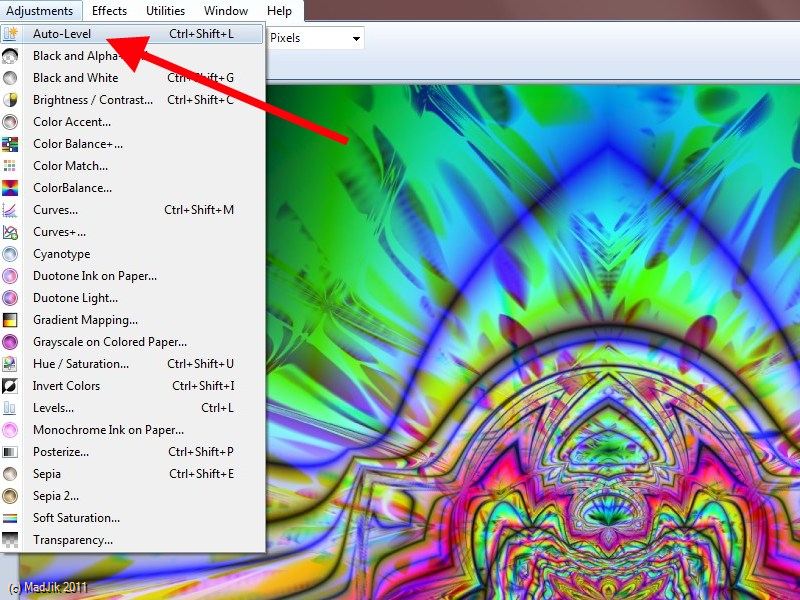Open Gradient Mapping dialog

click(132, 320)
